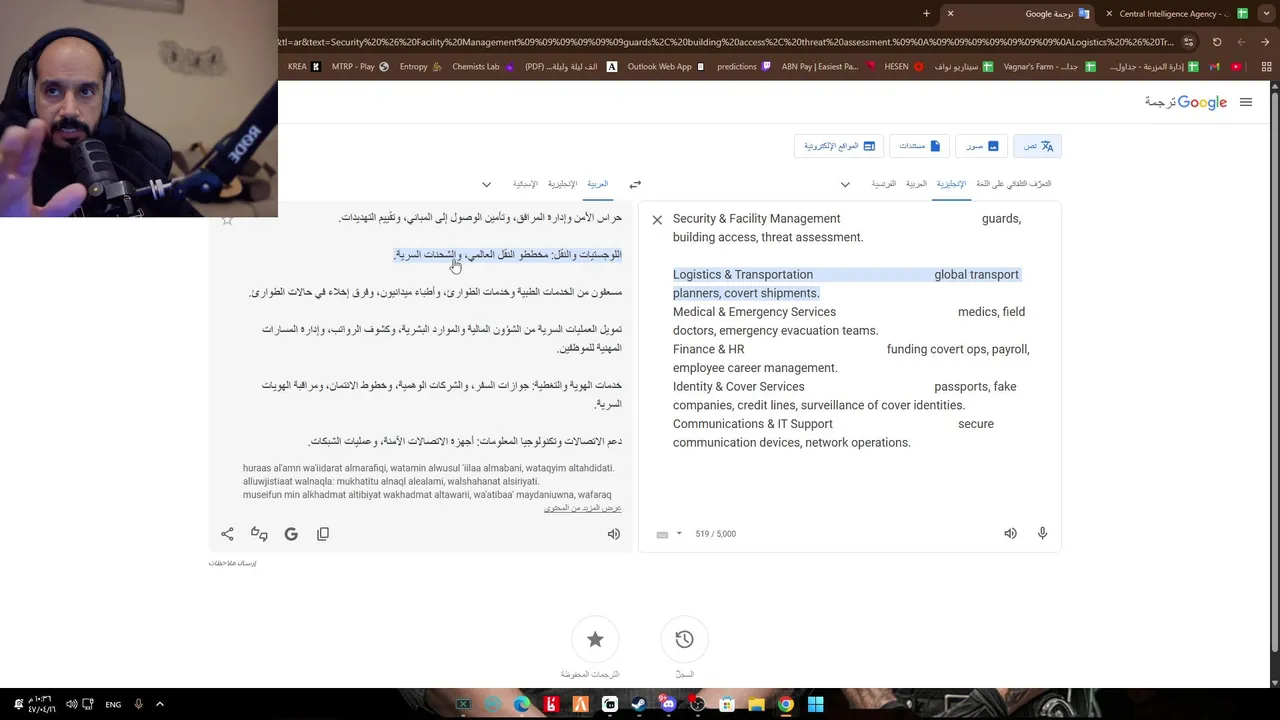Screen dimensions: 1280x720
Task: Rate this translation with thumbs icon
Action: point(259,534)
